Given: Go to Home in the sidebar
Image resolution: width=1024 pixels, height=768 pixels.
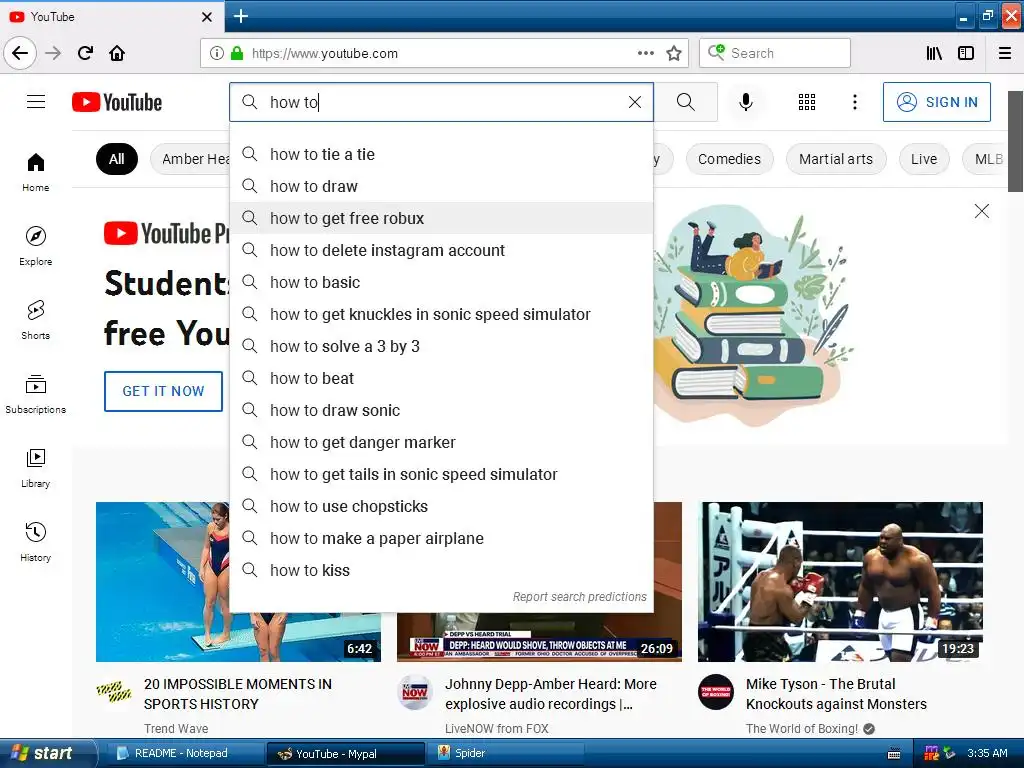Looking at the screenshot, I should pos(35,172).
